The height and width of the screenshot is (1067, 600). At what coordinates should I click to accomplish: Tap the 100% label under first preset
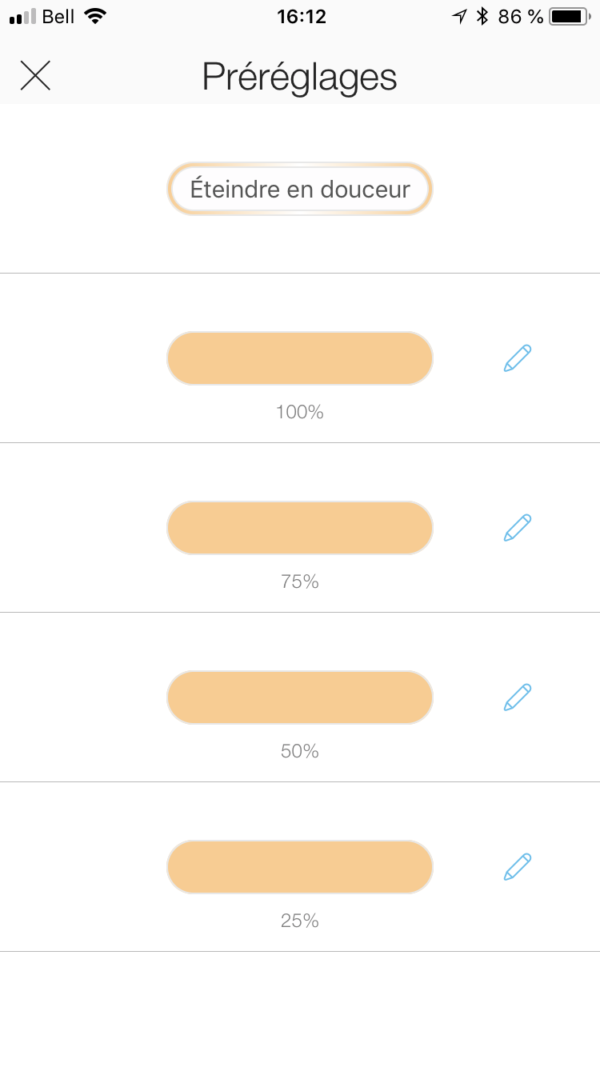pyautogui.click(x=299, y=411)
